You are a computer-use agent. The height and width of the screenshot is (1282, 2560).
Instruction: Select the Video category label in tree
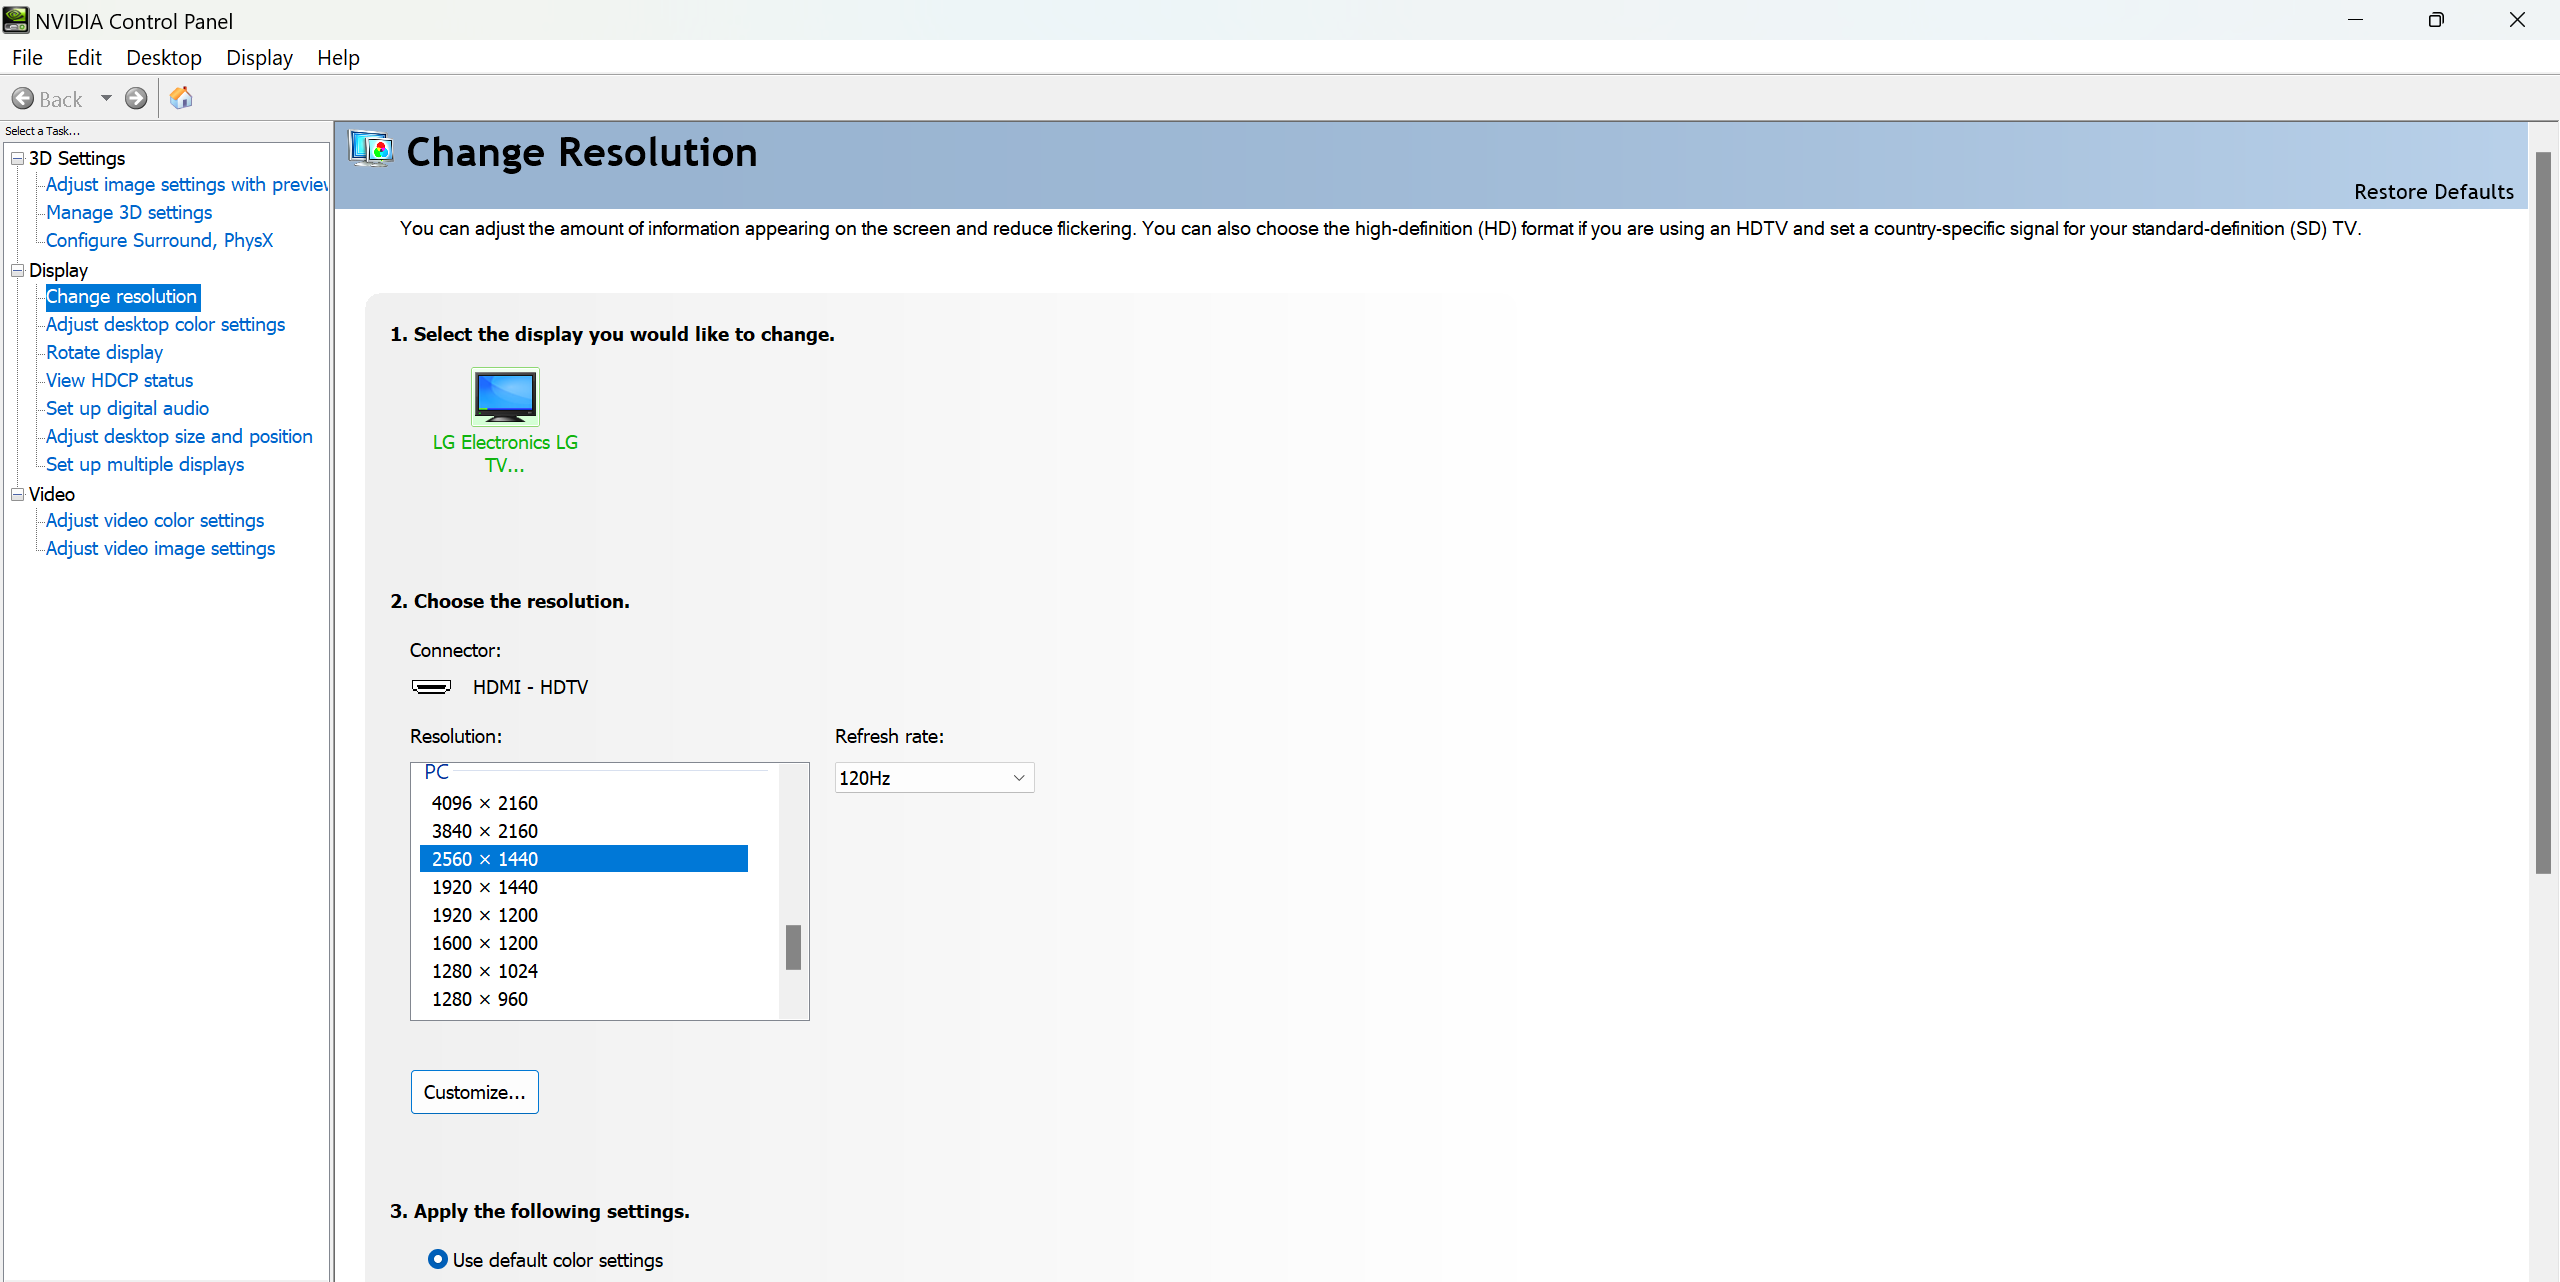pos(52,494)
